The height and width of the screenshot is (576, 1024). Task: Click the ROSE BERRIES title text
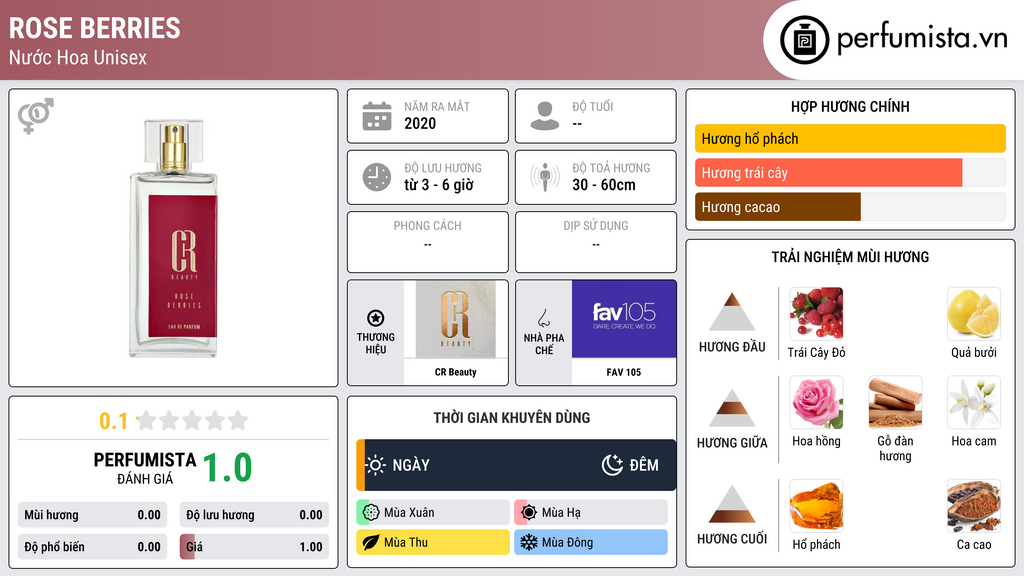point(95,28)
